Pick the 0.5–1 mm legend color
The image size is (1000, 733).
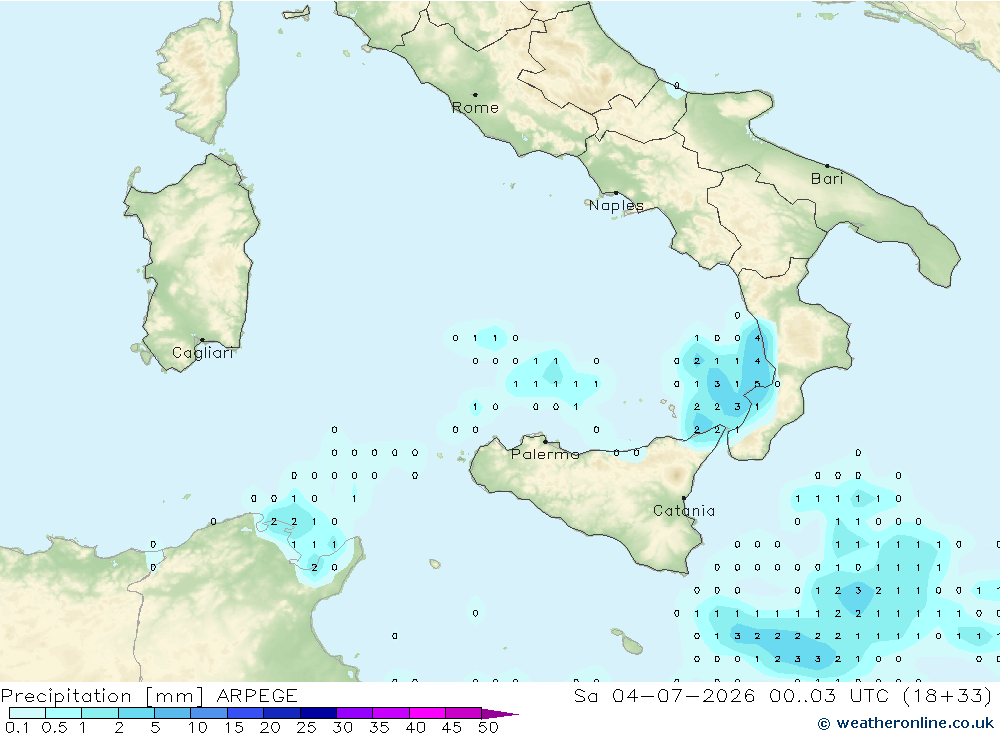coord(64,713)
